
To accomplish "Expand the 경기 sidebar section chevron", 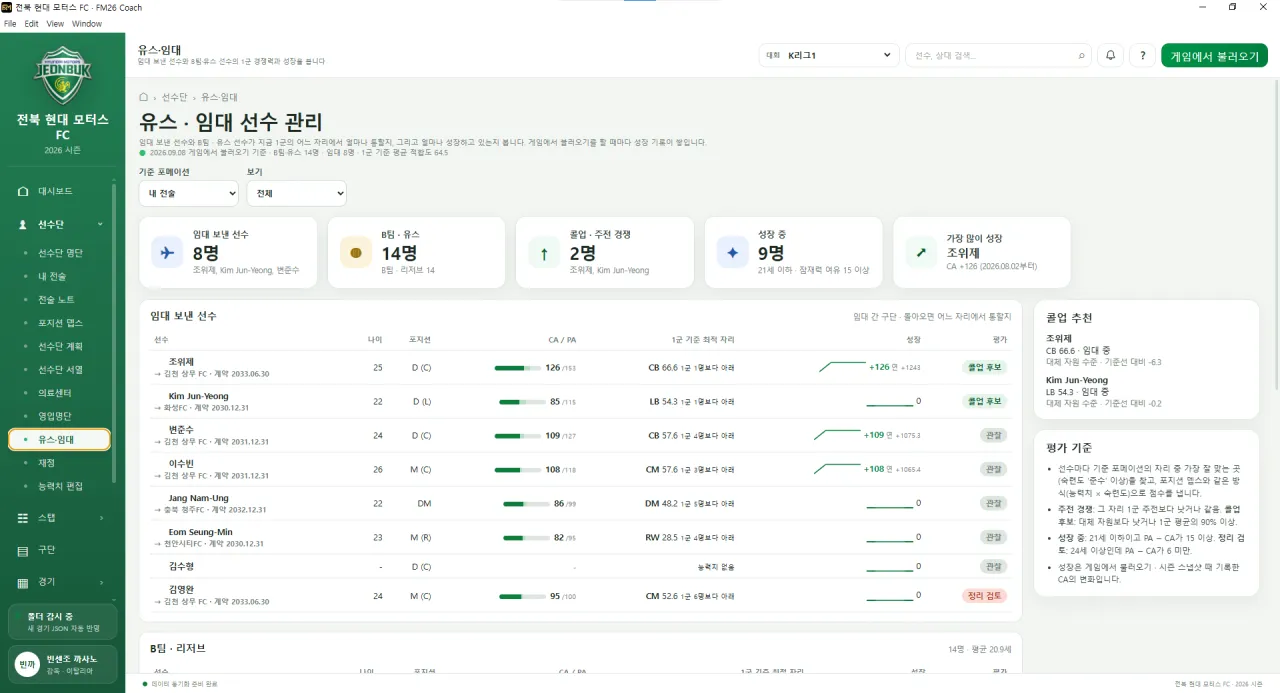I will [x=100, y=582].
